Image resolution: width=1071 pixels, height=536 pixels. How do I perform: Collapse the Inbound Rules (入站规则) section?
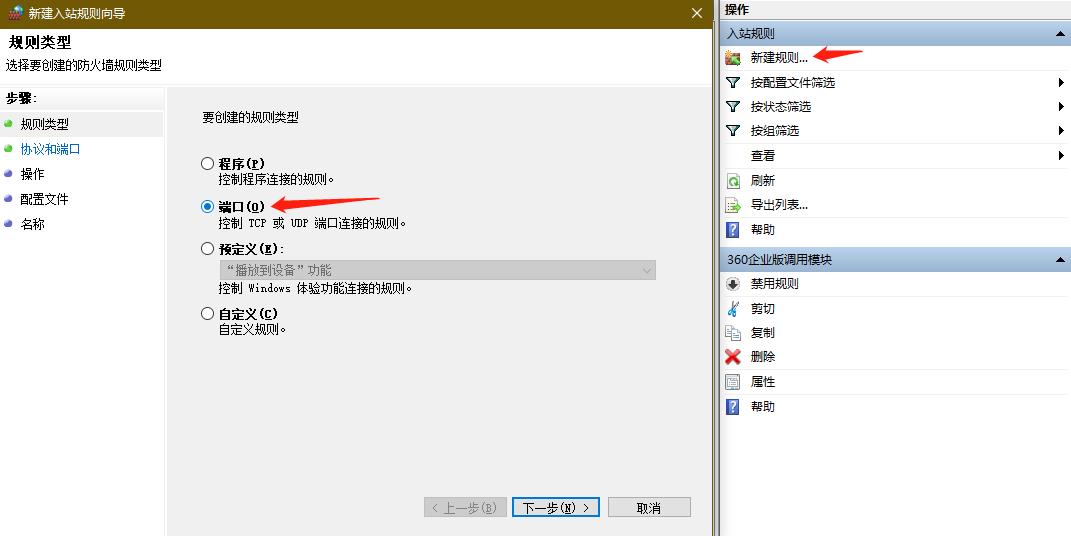coord(1060,34)
